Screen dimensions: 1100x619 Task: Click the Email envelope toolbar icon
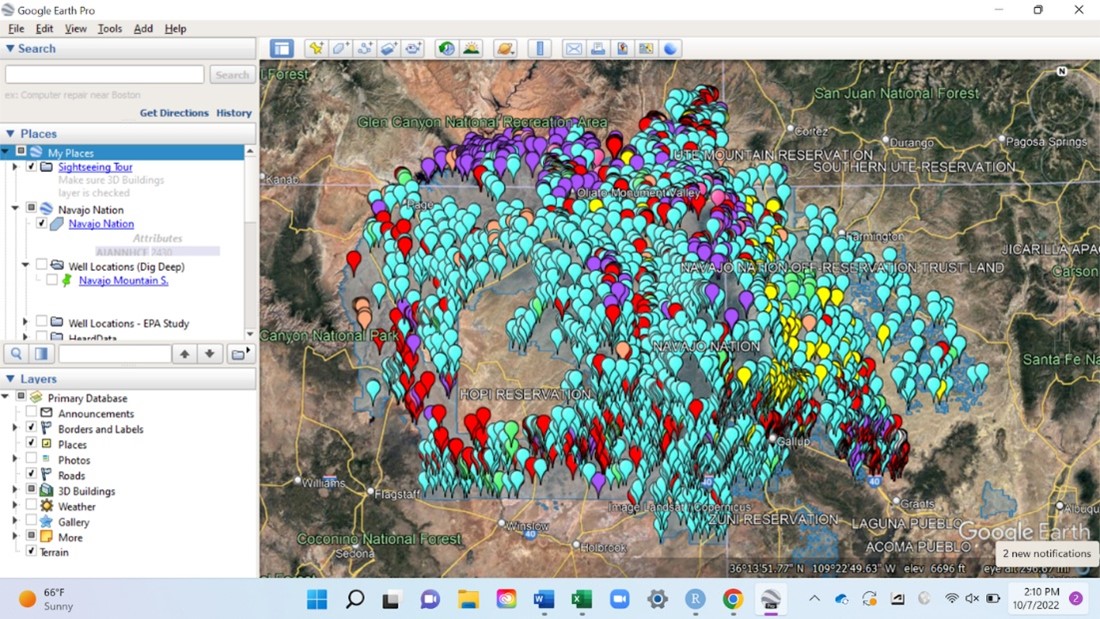pos(573,48)
